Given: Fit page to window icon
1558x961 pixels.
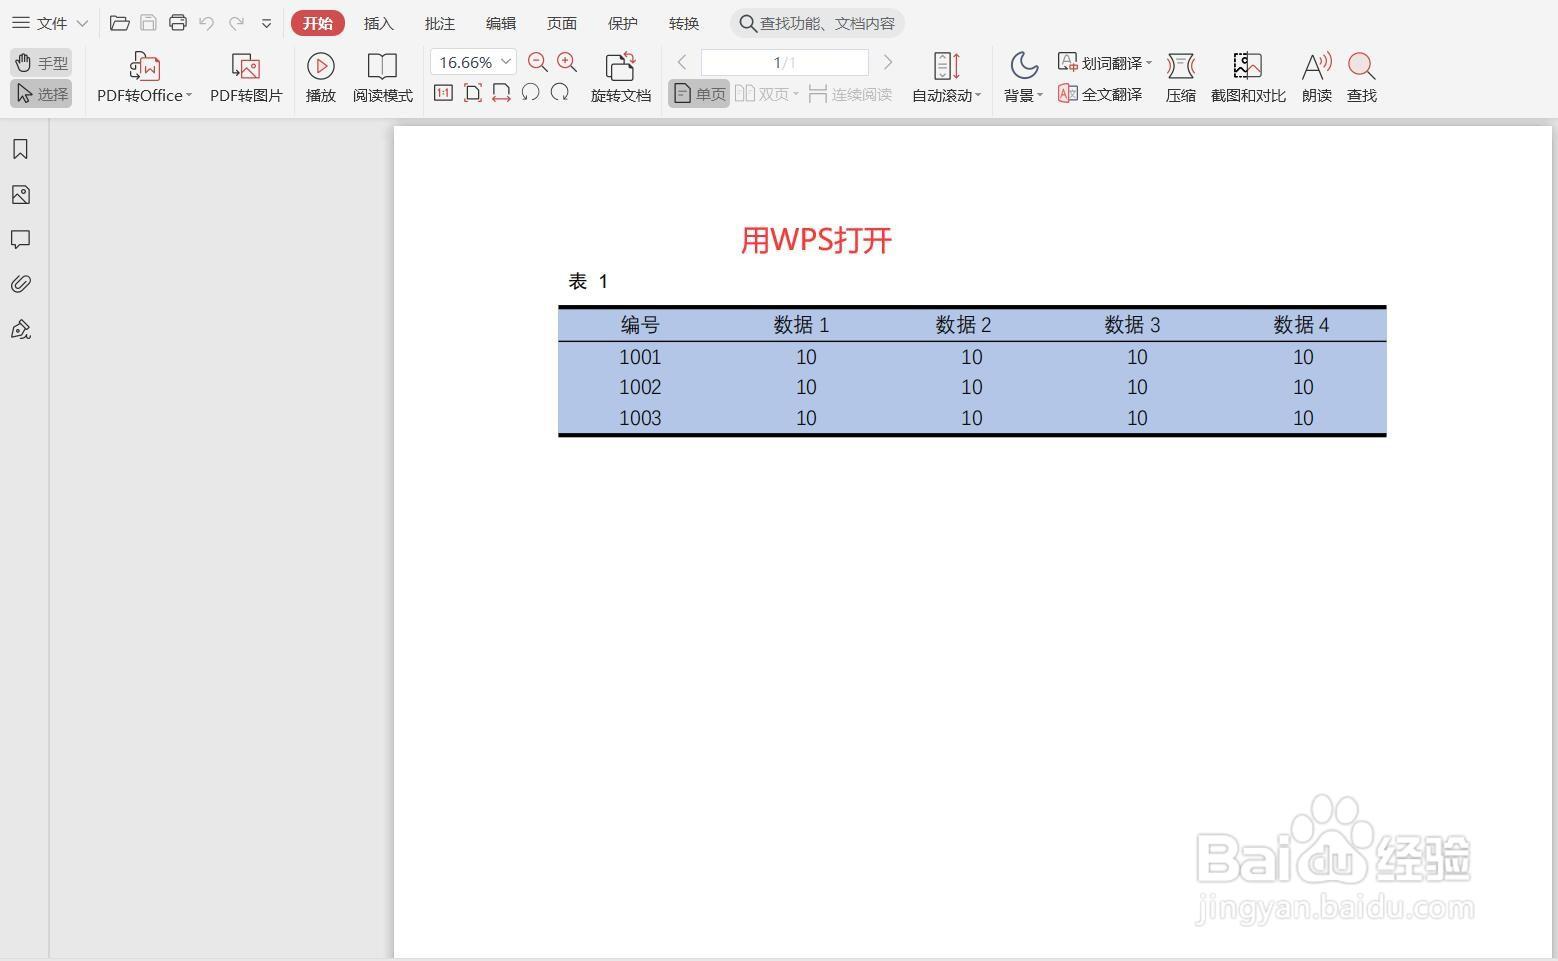Looking at the screenshot, I should (x=473, y=93).
